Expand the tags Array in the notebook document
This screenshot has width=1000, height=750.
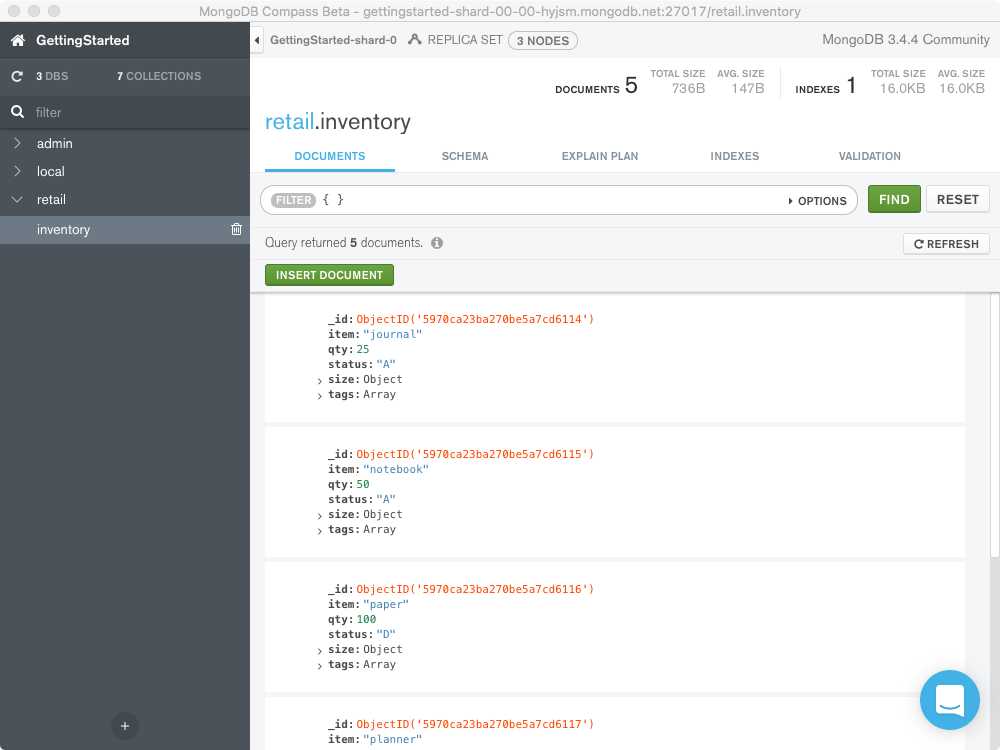click(319, 529)
